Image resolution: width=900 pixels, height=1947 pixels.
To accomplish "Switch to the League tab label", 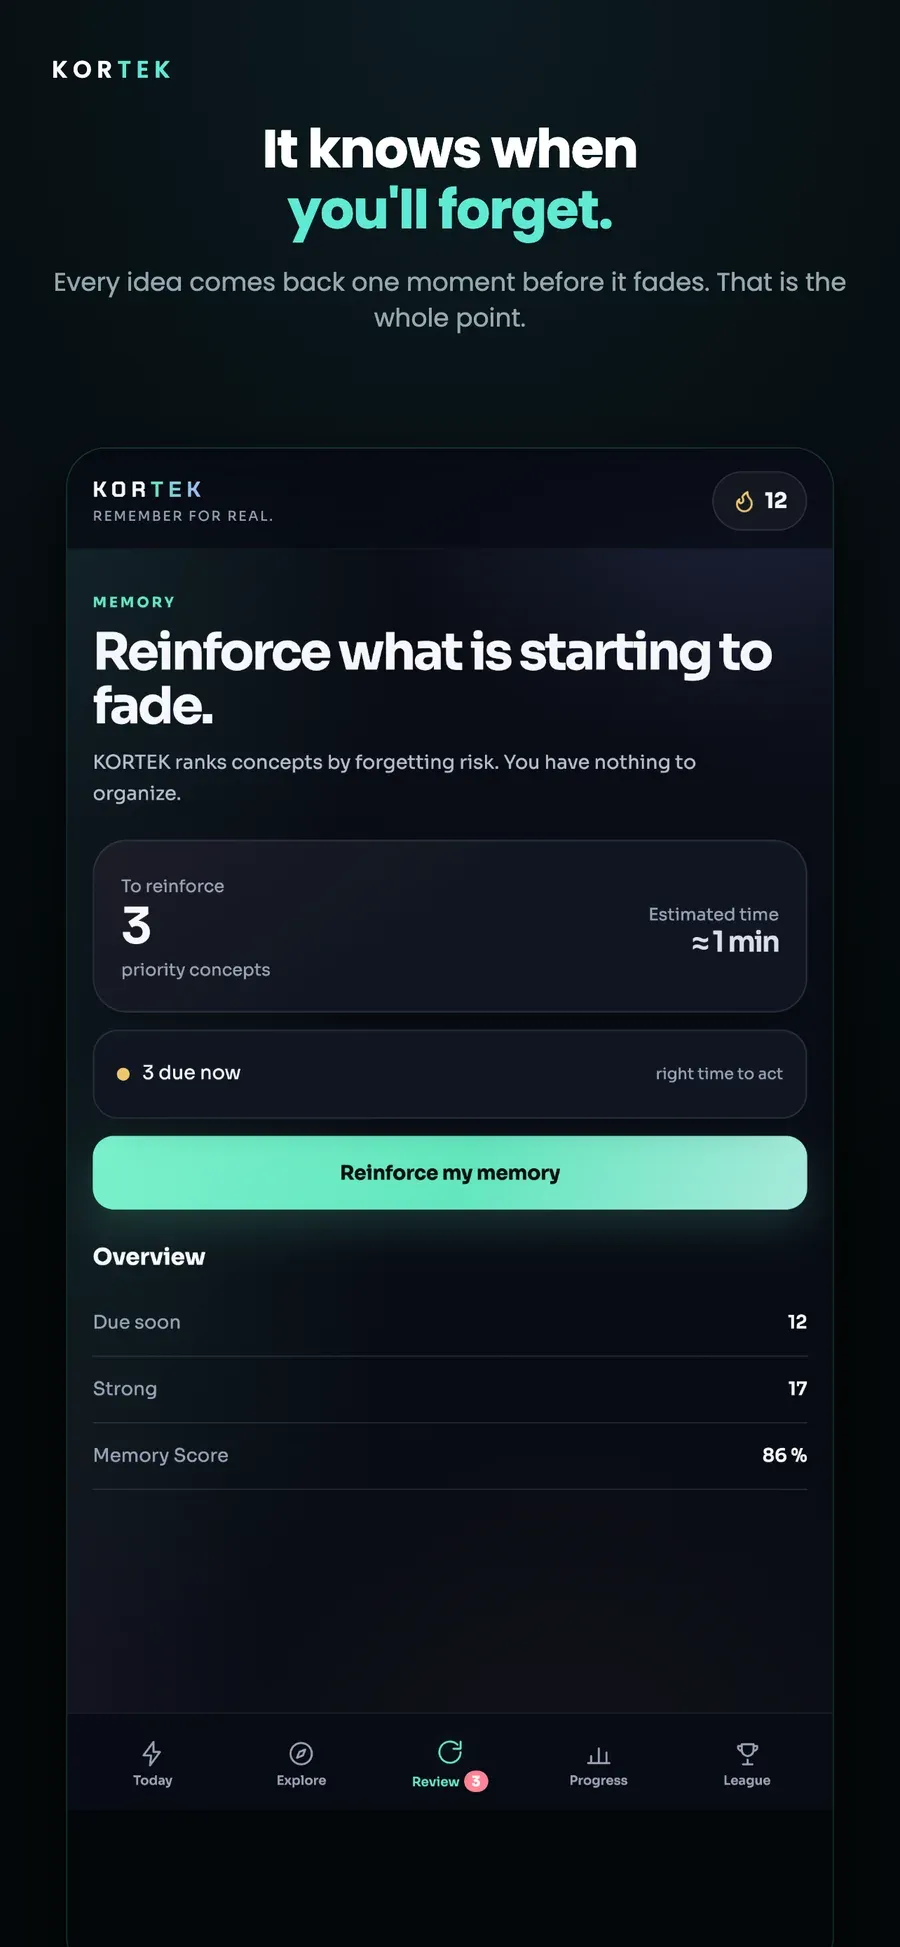I will coord(747,1780).
